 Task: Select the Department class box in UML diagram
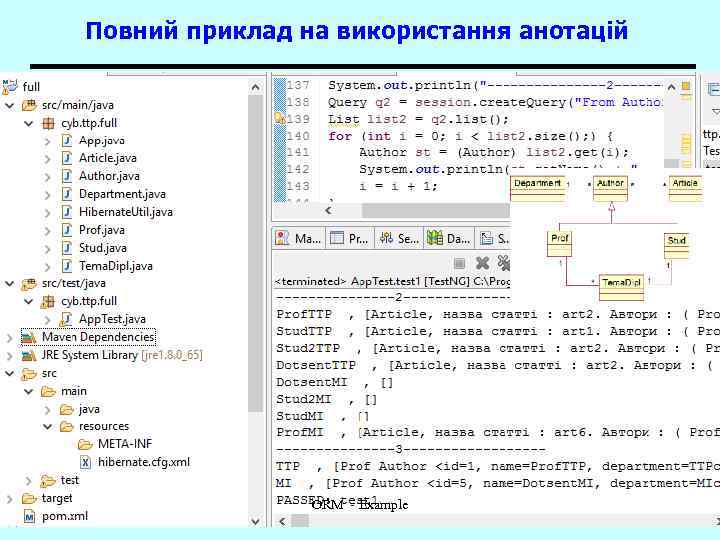click(x=538, y=189)
